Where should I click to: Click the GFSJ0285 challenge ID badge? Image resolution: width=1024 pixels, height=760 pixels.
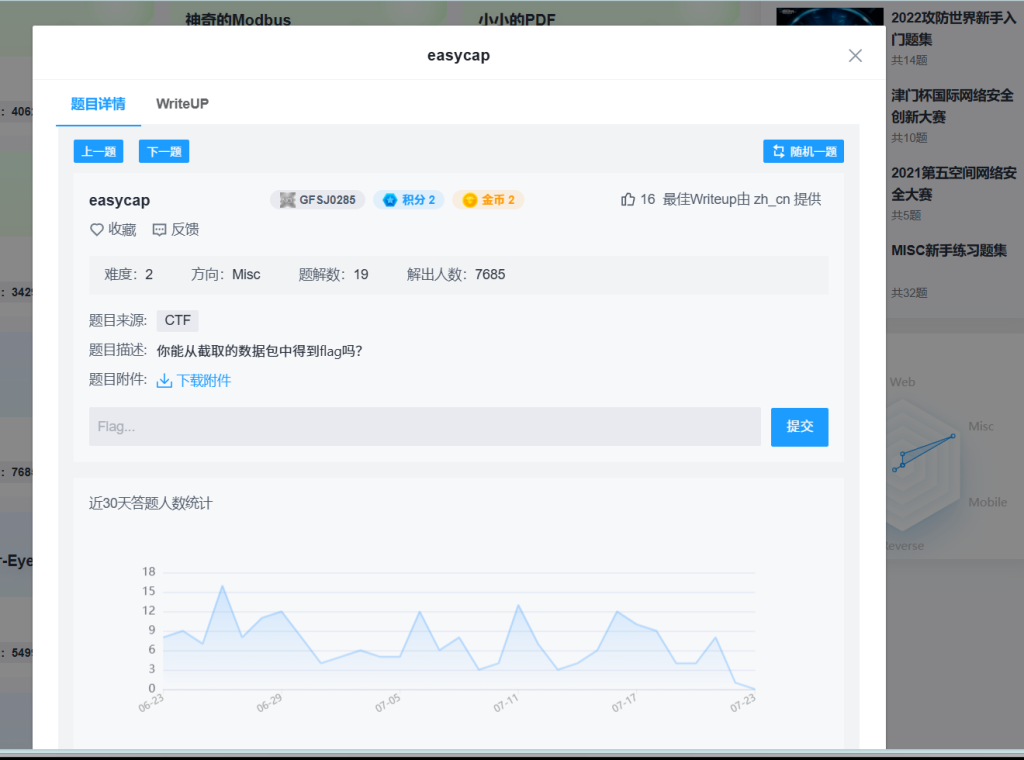tap(317, 200)
